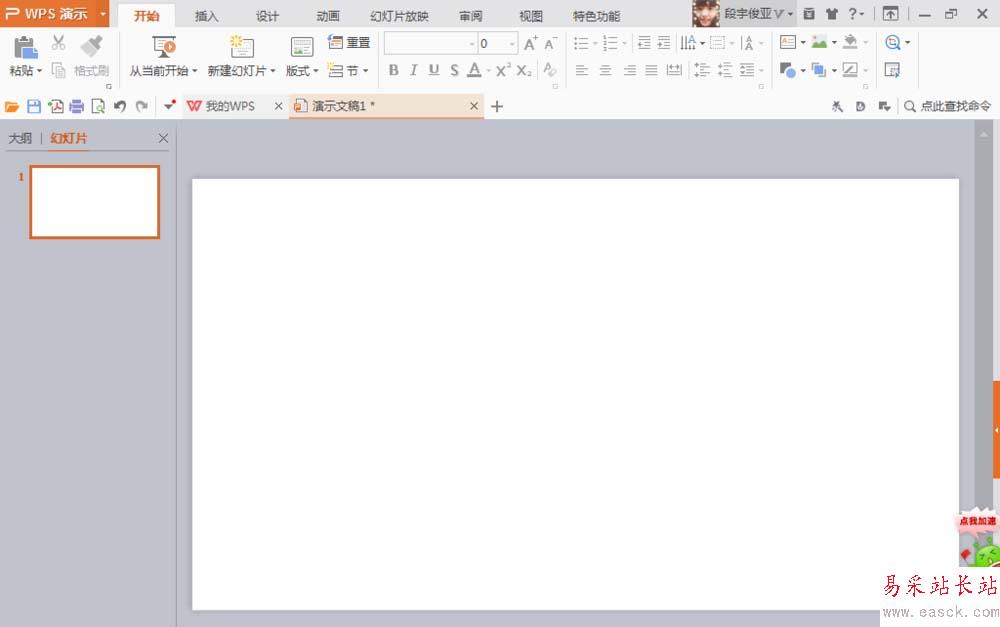This screenshot has height=627, width=1000.
Task: Expand the Layout (版式) dropdown
Action: click(x=301, y=71)
